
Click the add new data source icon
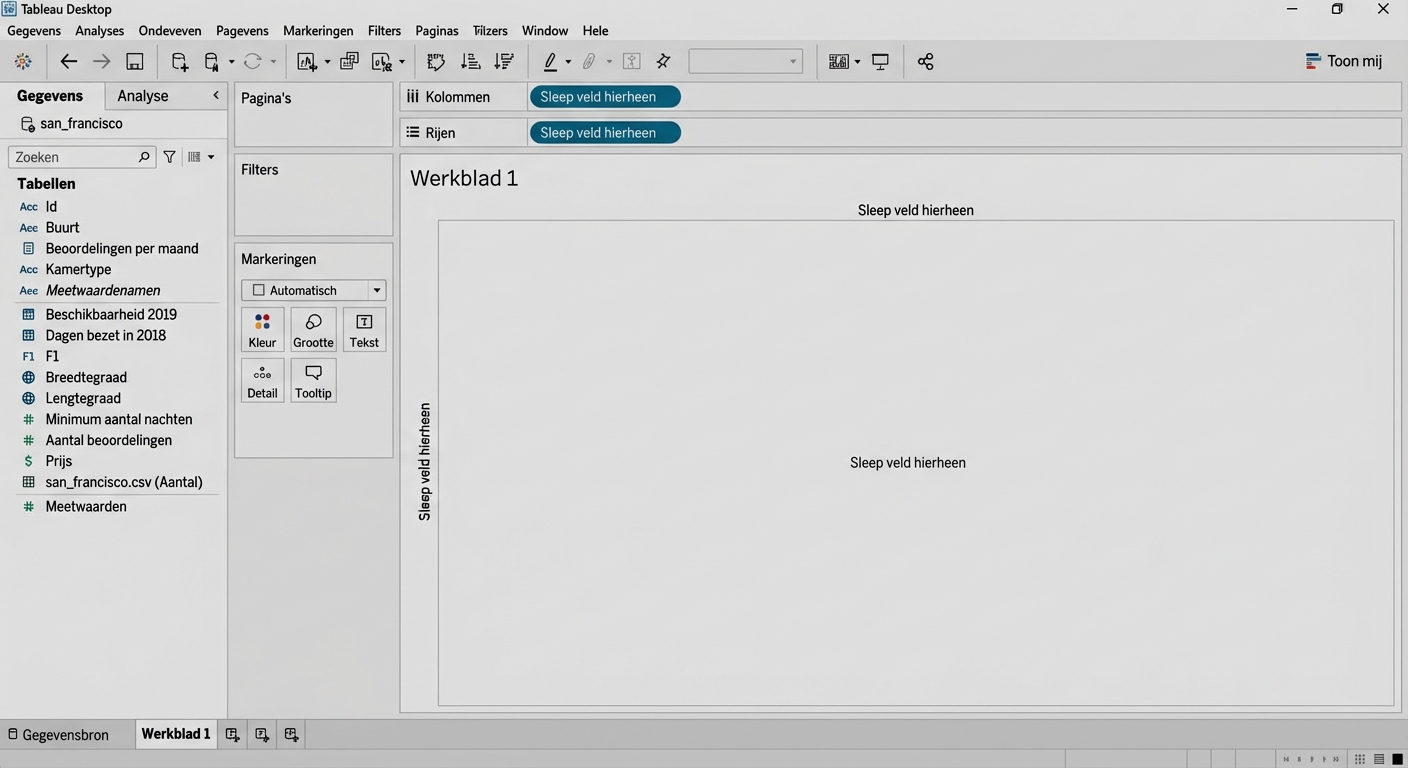[x=180, y=62]
